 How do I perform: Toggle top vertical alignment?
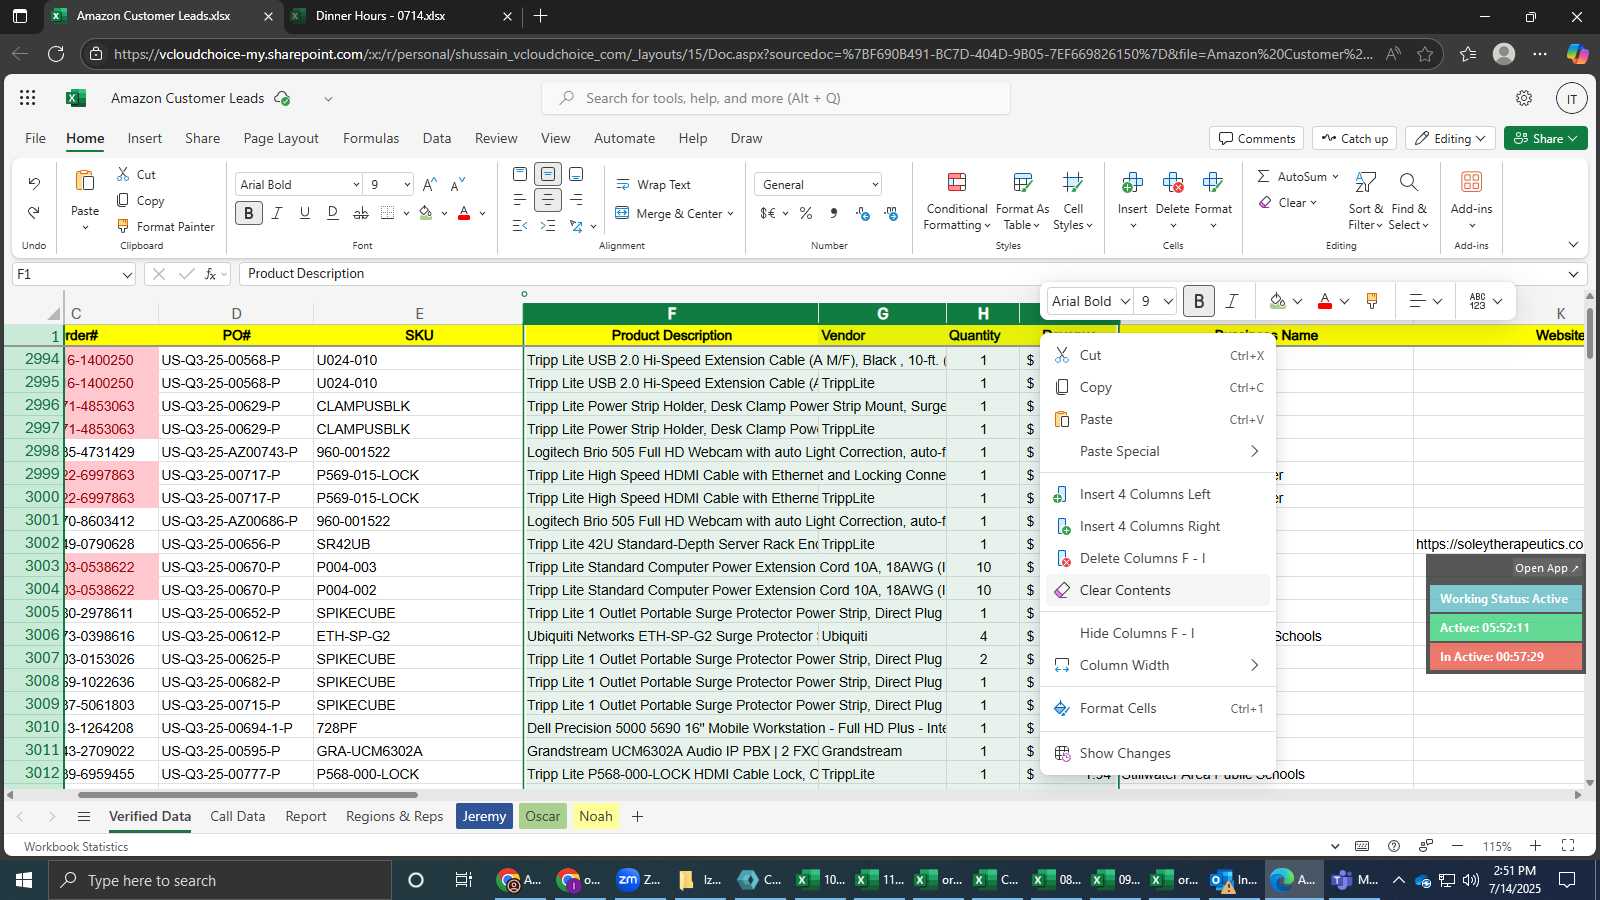[520, 174]
